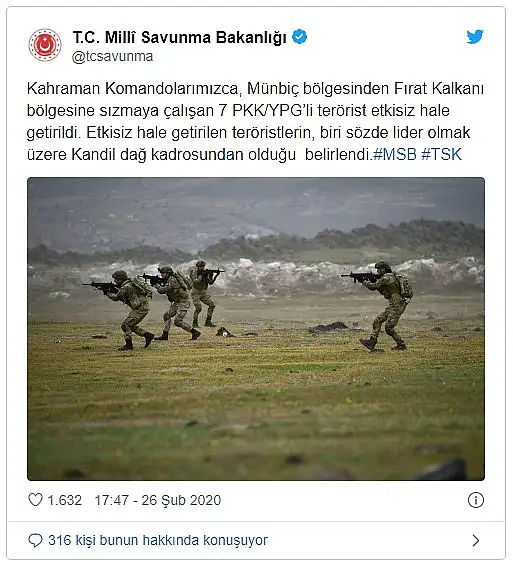
Task: Open the 17:47 - 26 Şub 2020 timestamp
Action: 158,500
